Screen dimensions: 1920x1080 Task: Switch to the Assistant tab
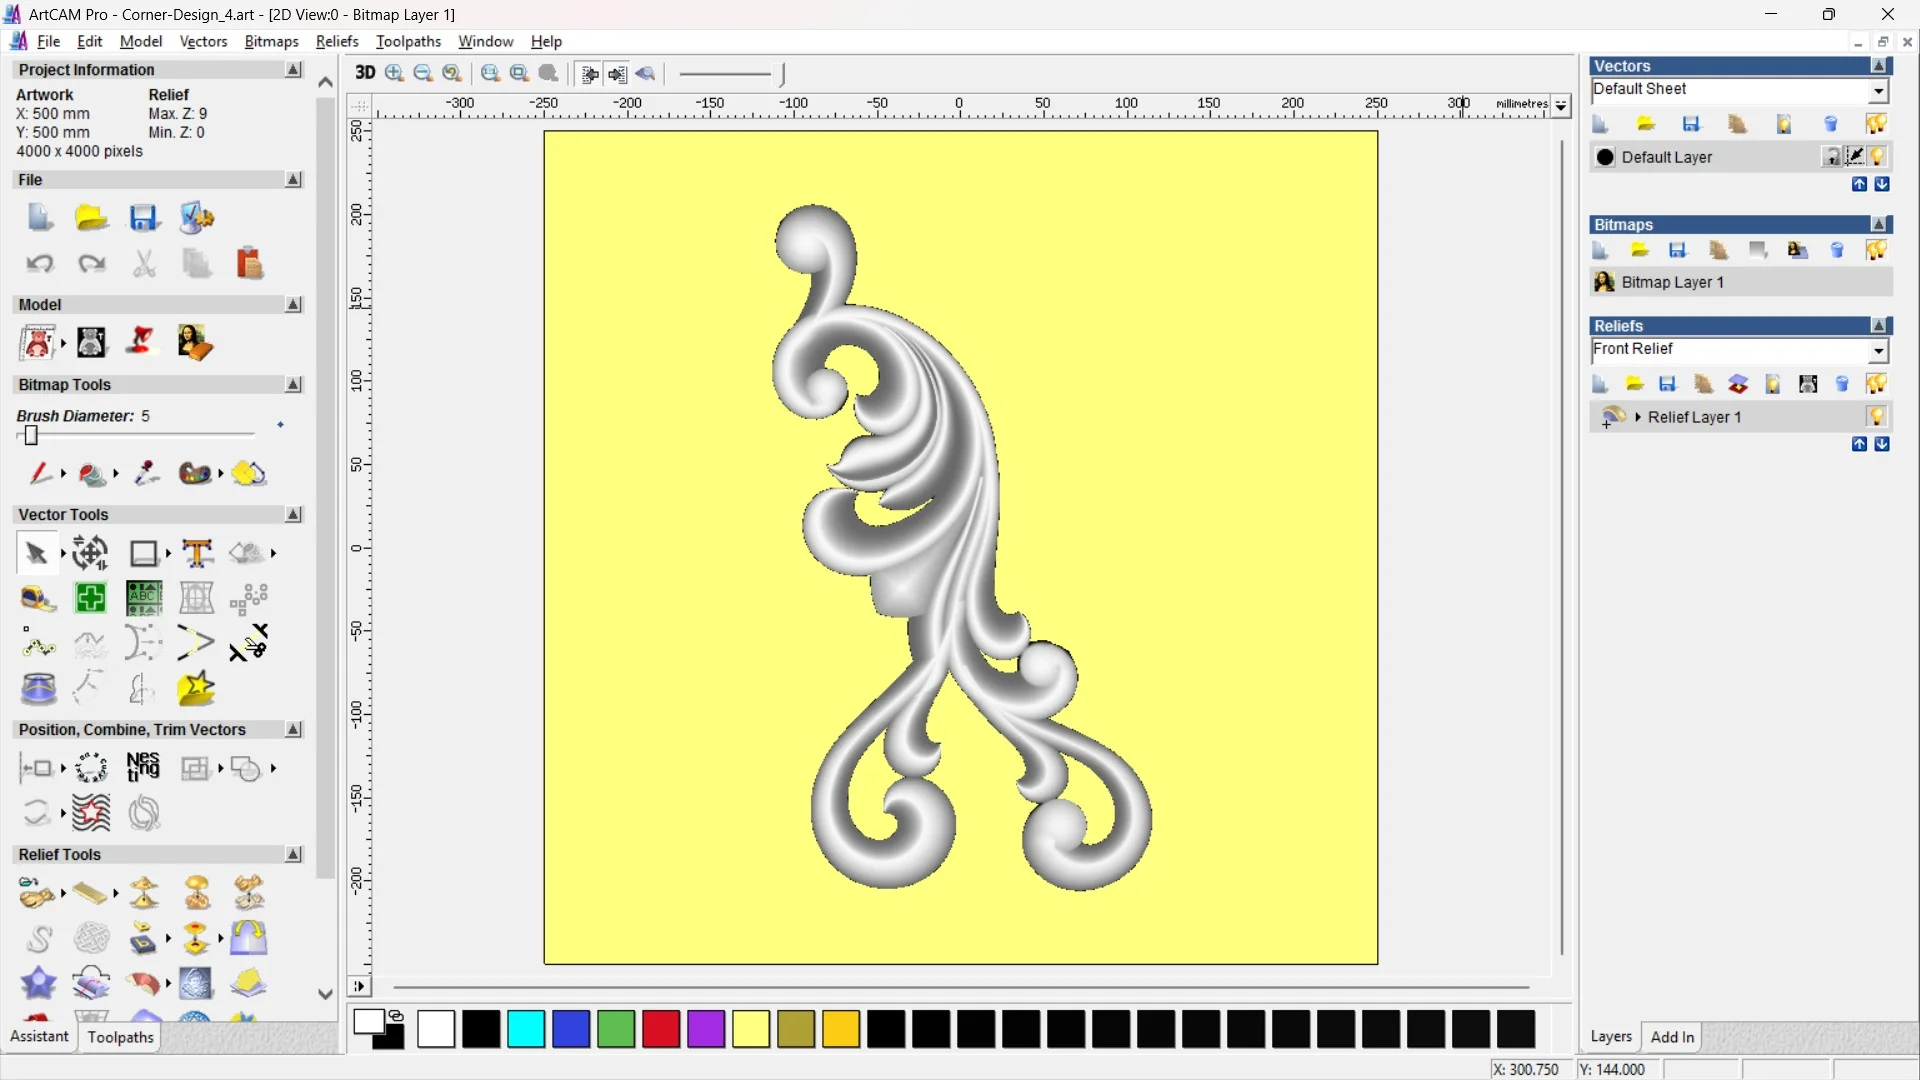[x=38, y=1036]
